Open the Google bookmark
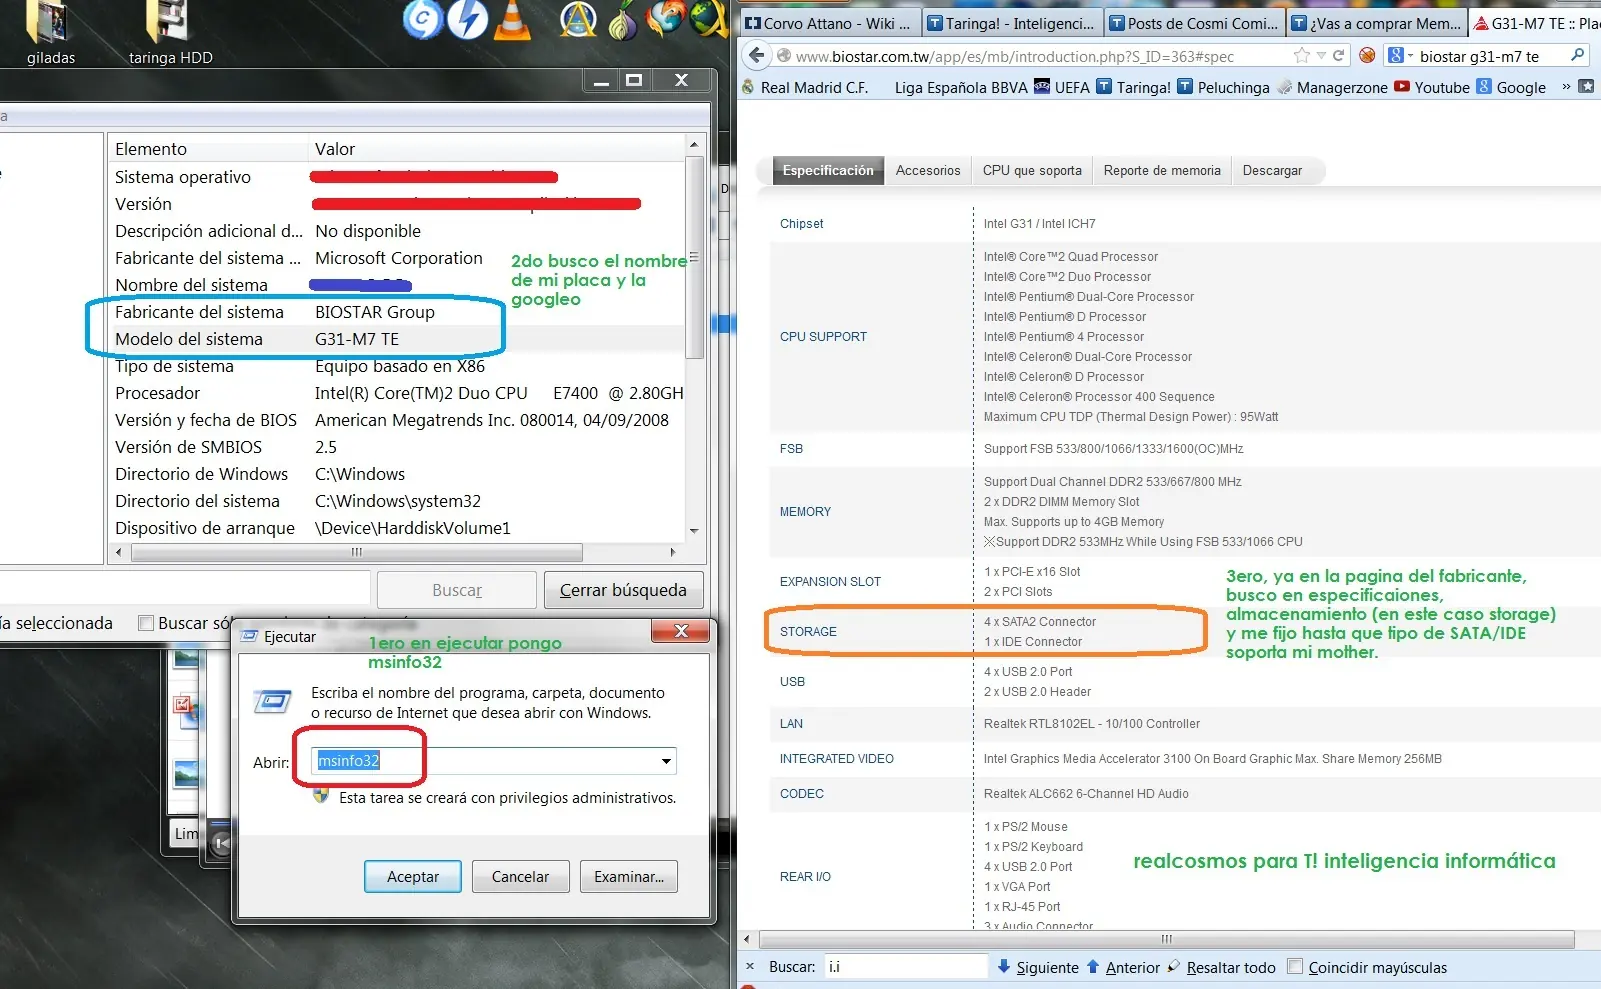Image resolution: width=1601 pixels, height=989 pixels. (x=1511, y=87)
